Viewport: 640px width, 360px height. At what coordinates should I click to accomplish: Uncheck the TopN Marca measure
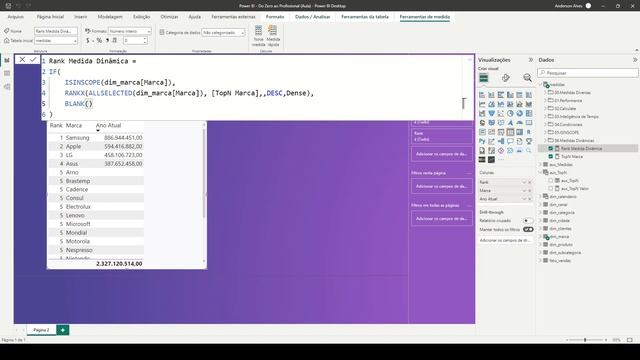click(x=551, y=156)
